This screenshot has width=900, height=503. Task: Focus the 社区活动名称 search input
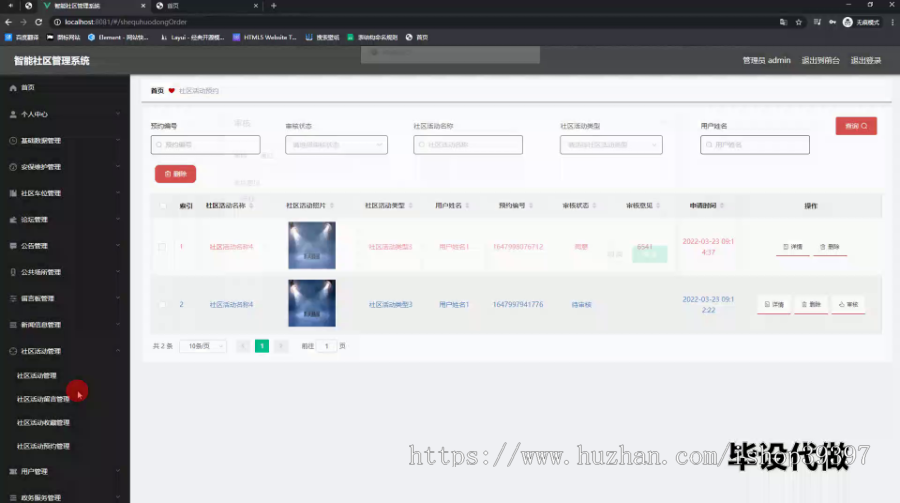[x=468, y=145]
